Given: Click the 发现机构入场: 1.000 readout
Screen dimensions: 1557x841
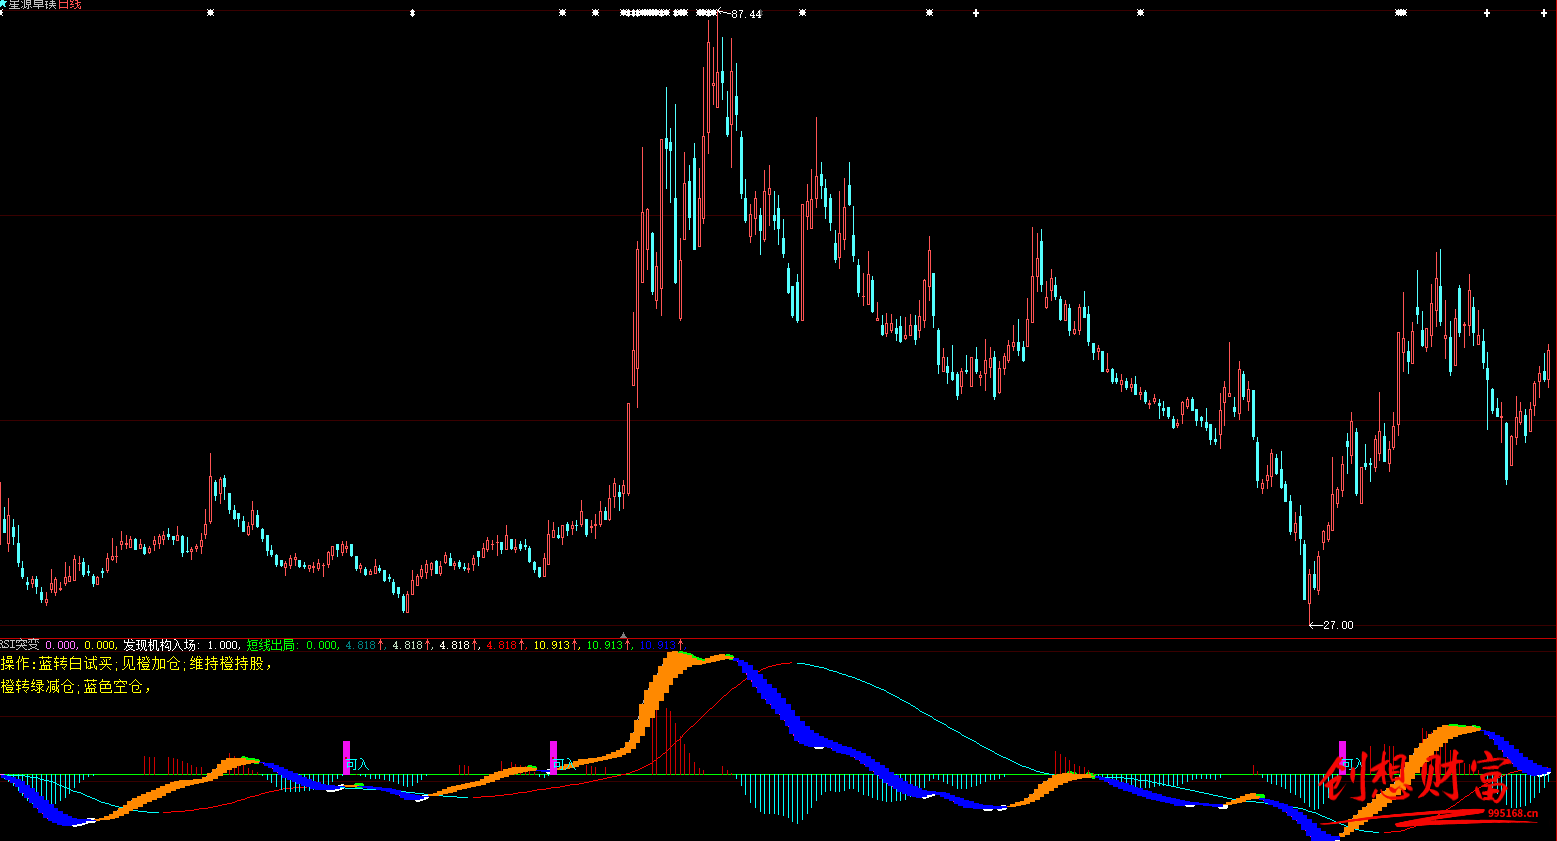Looking at the screenshot, I should tap(181, 645).
